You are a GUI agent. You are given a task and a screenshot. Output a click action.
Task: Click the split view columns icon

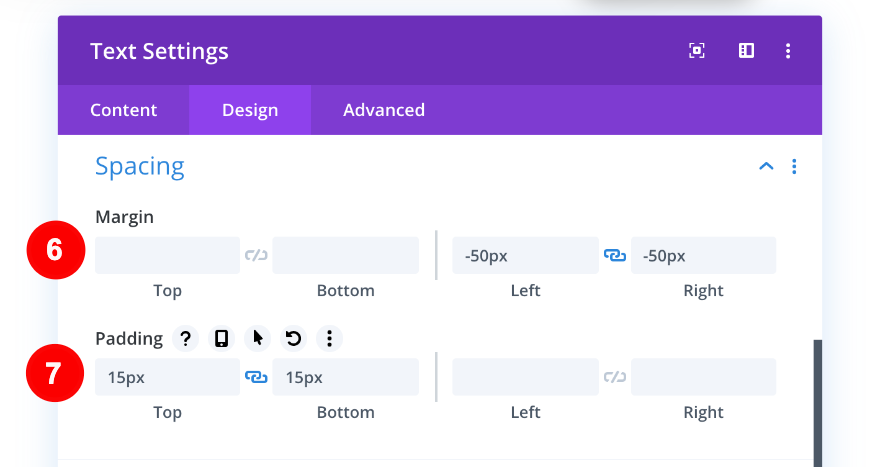tap(746, 51)
